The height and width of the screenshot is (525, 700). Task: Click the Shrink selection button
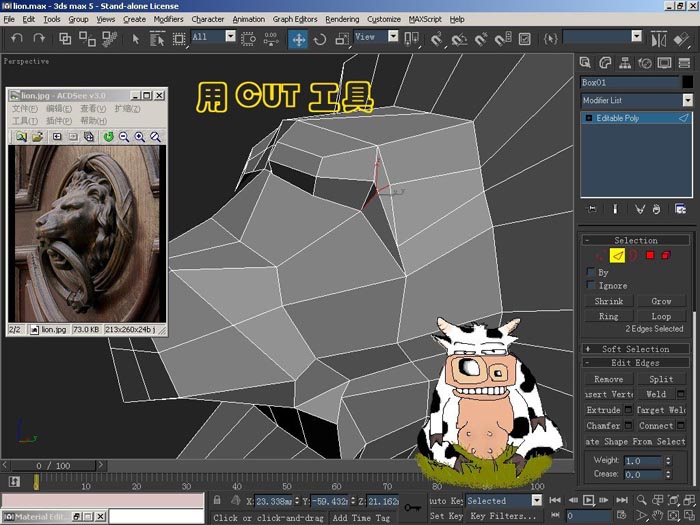pos(609,301)
